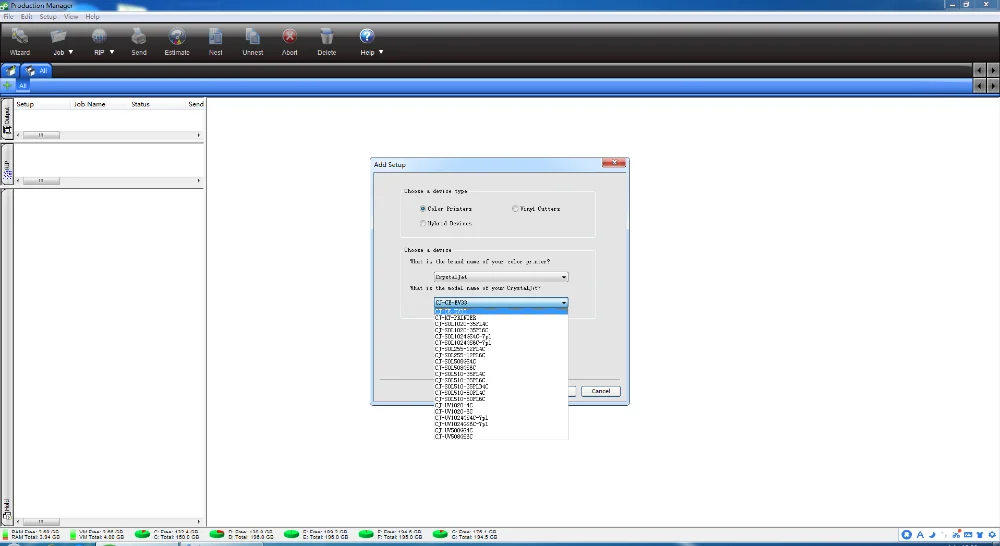
Task: Open the File menu
Action: (x=8, y=17)
